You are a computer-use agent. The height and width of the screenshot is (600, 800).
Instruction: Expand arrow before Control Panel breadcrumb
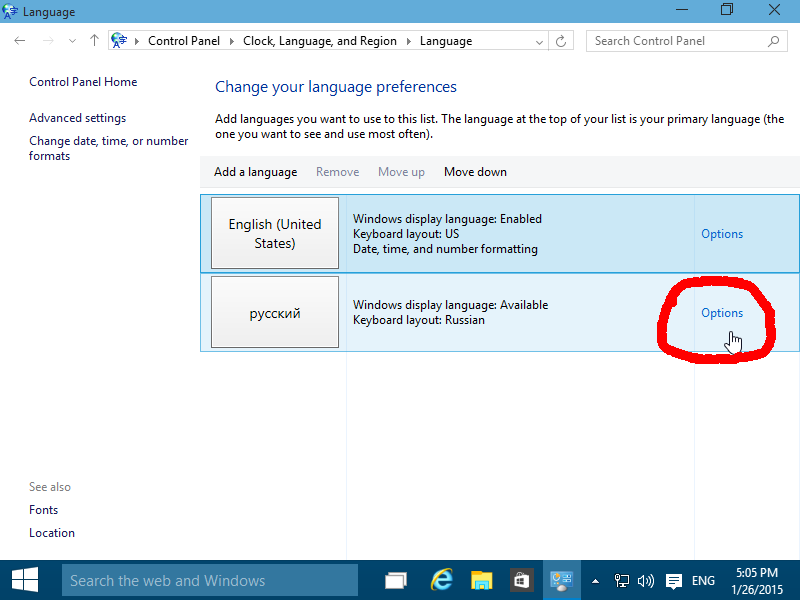137,41
